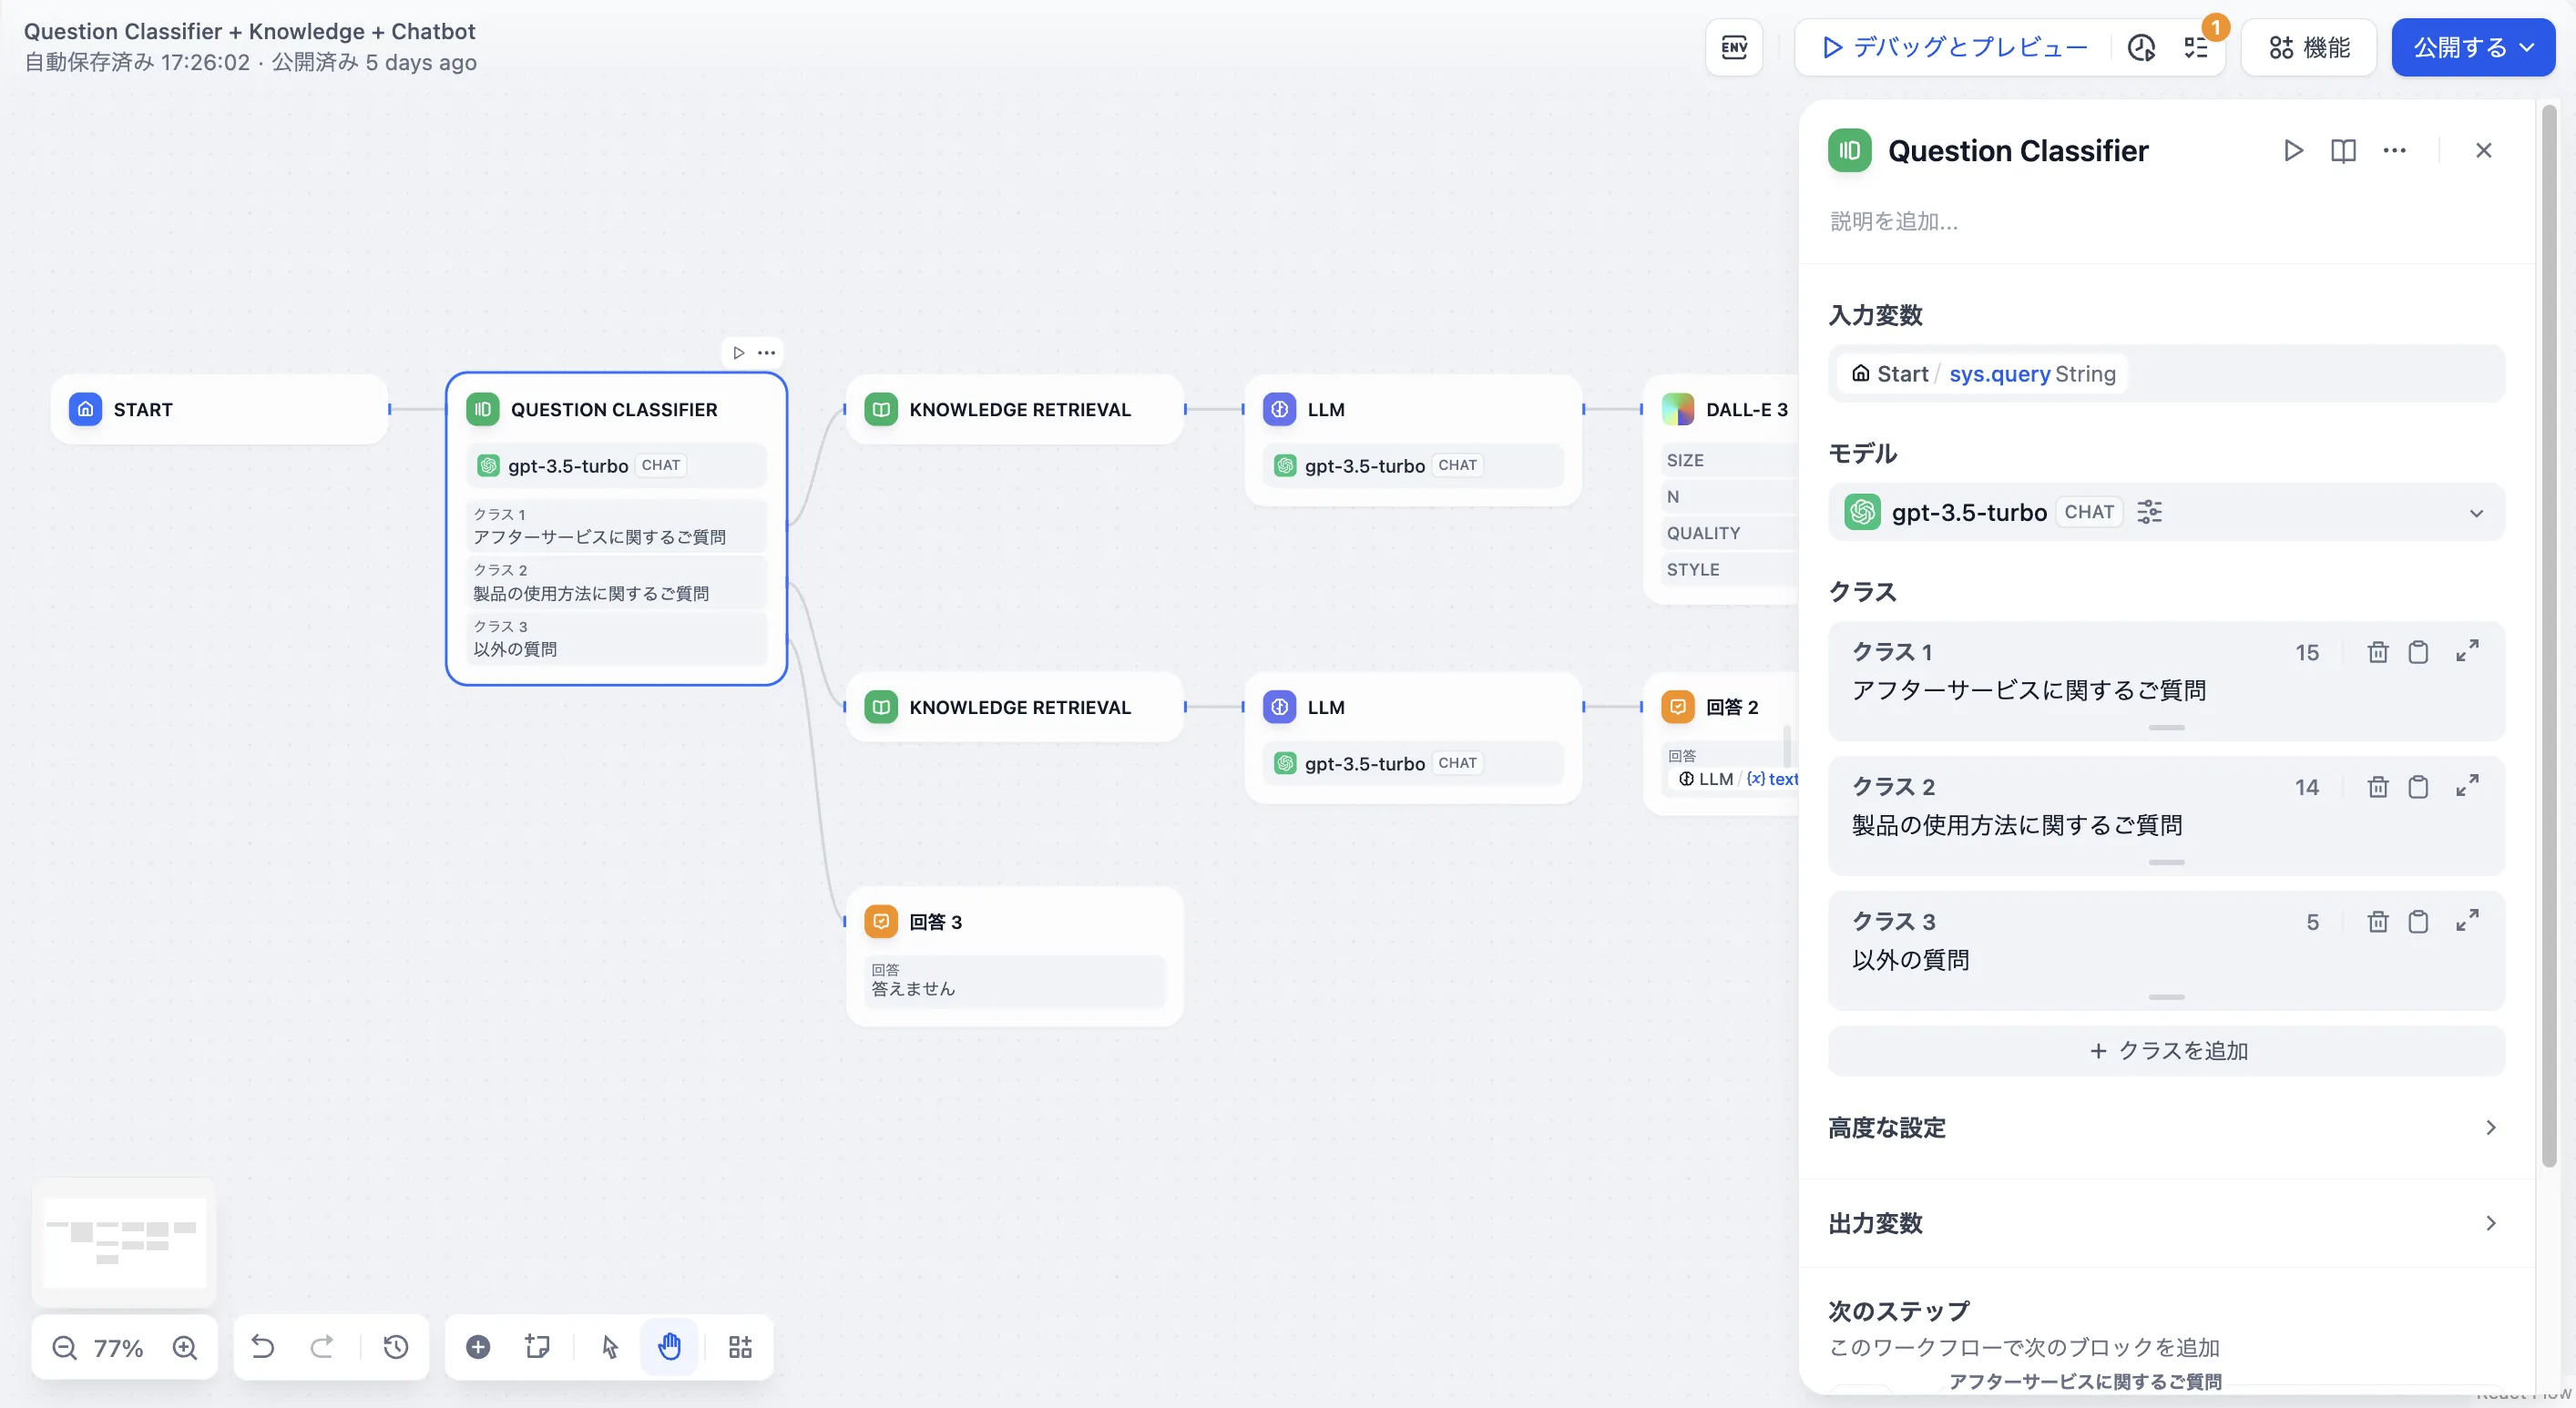Add a note with the sticky note icon

(x=538, y=1347)
